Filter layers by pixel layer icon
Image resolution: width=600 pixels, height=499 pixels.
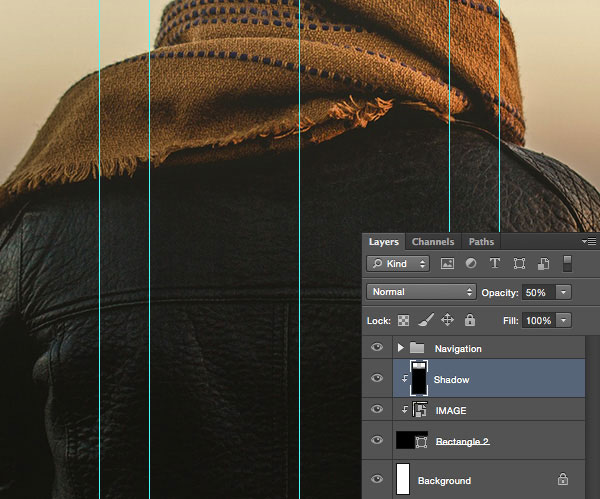click(447, 264)
